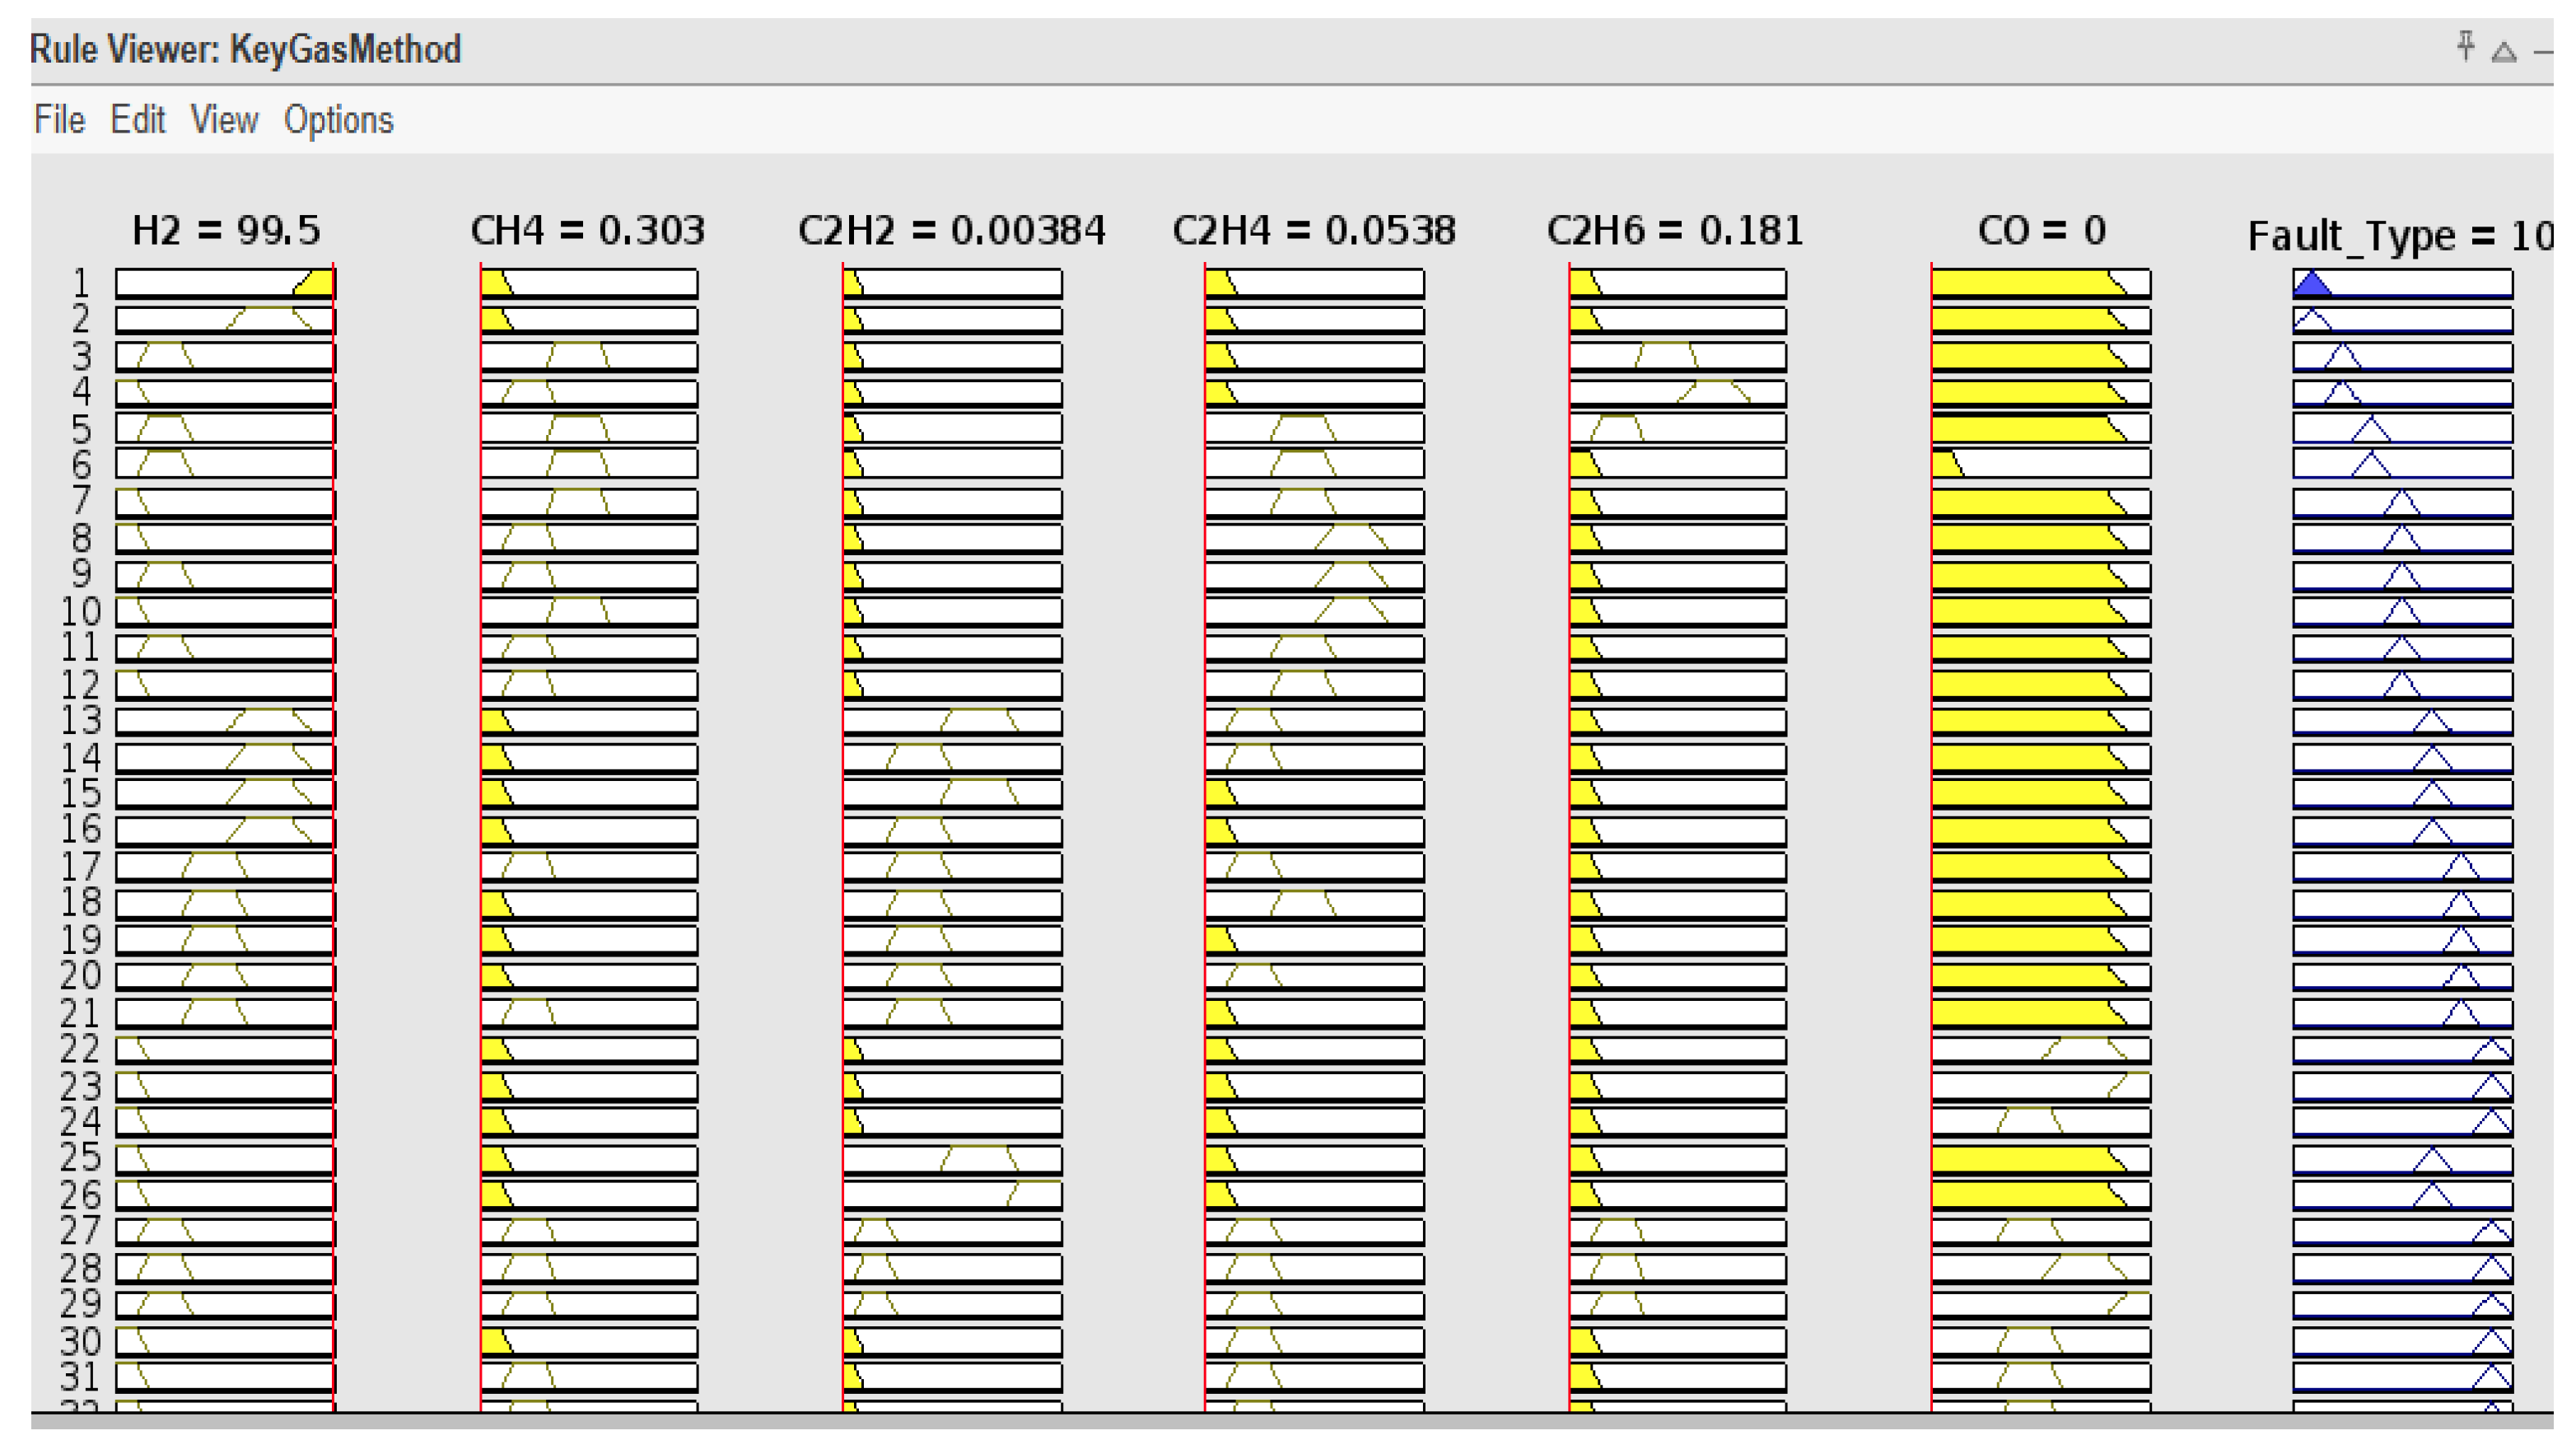Select rule number 25
The height and width of the screenshot is (1454, 2576).
click(80, 1158)
